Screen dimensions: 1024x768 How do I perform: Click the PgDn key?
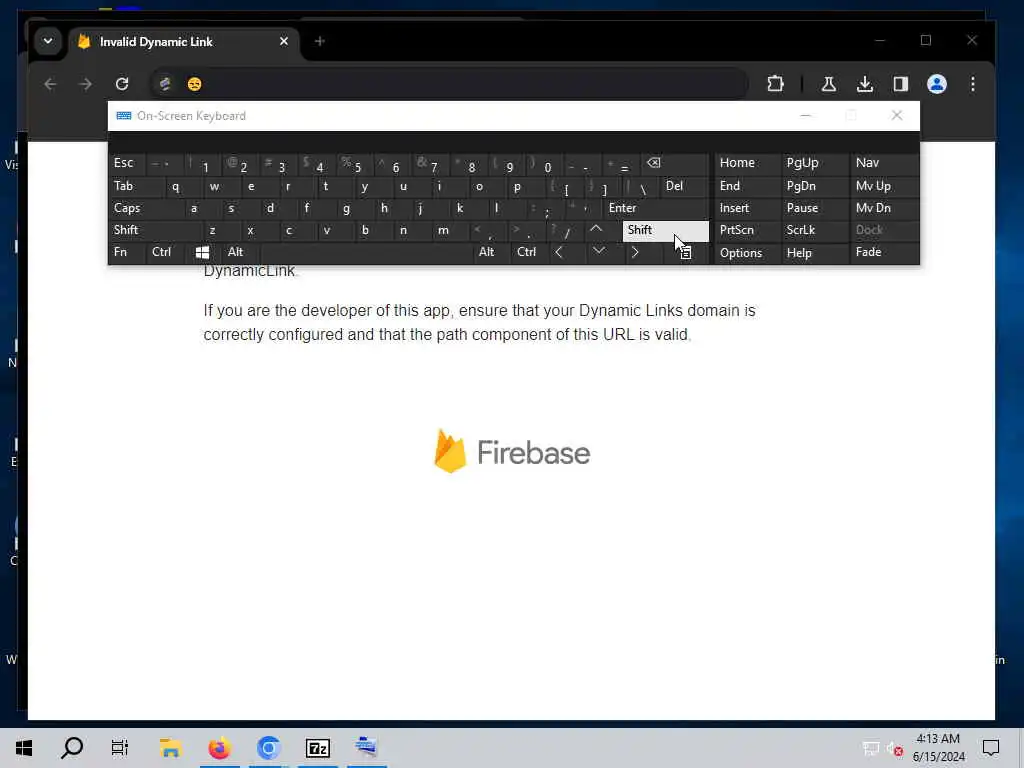[814, 186]
